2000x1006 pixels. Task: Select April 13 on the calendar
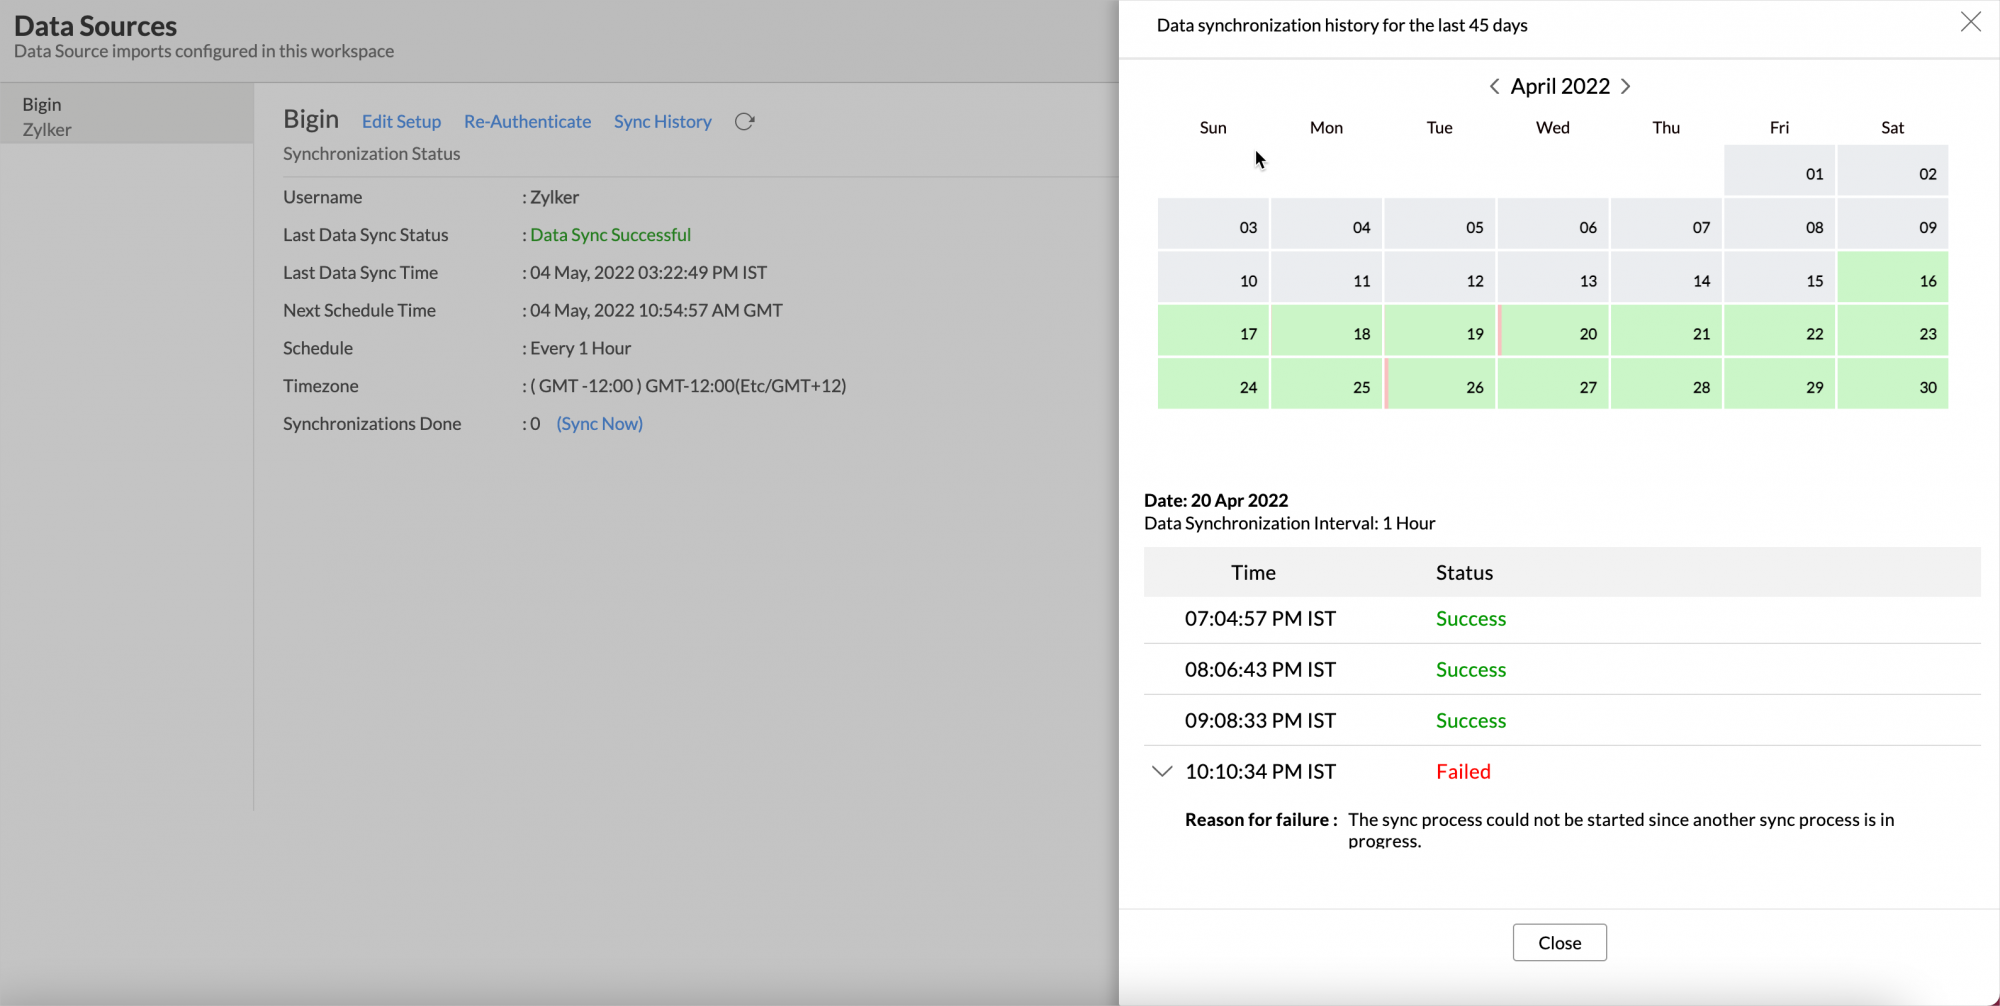pyautogui.click(x=1553, y=278)
